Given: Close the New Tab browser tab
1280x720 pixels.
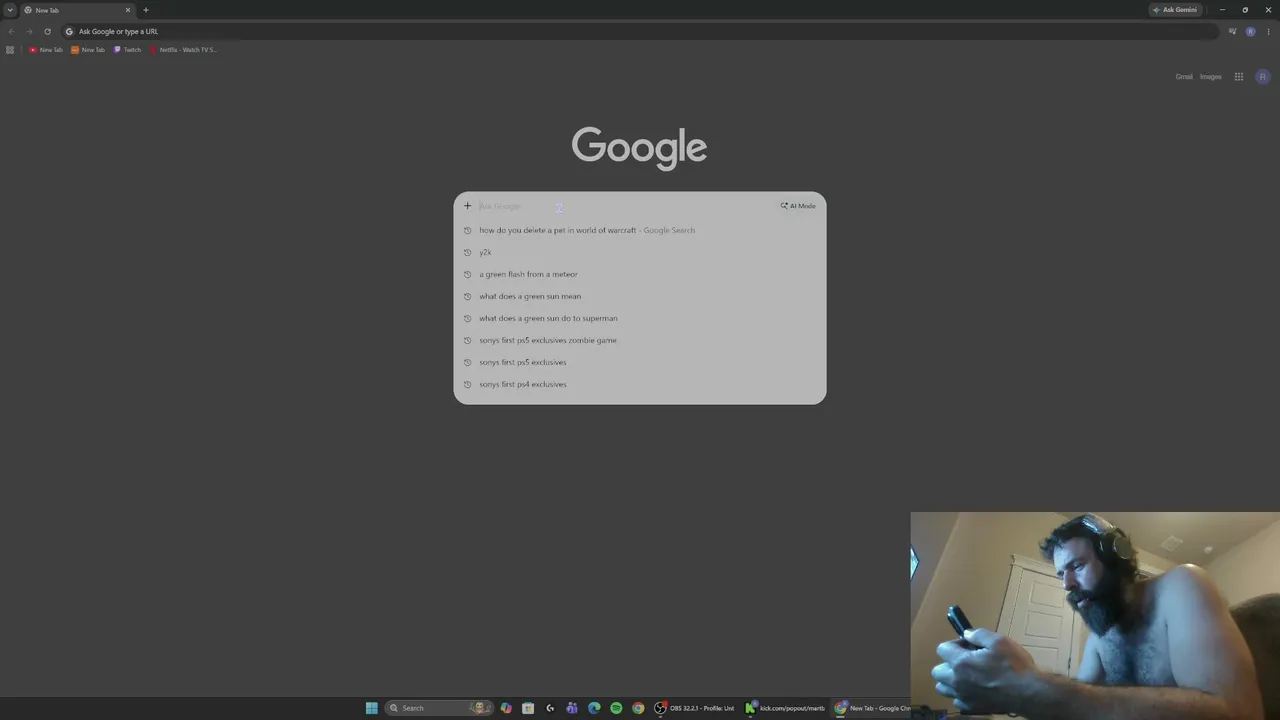Looking at the screenshot, I should [x=128, y=10].
